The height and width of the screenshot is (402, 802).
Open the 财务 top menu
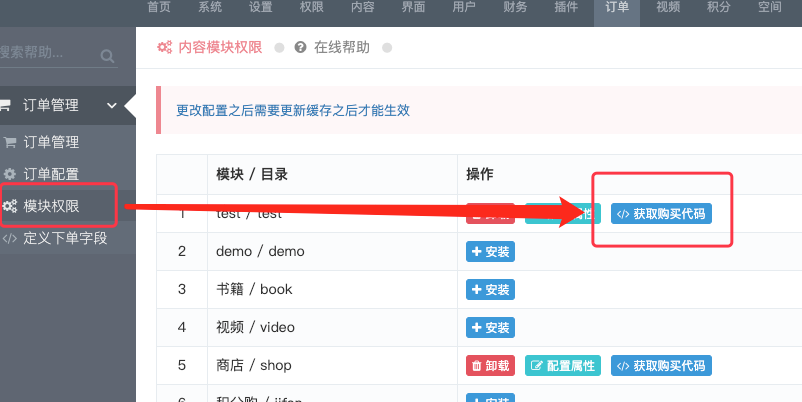515,7
